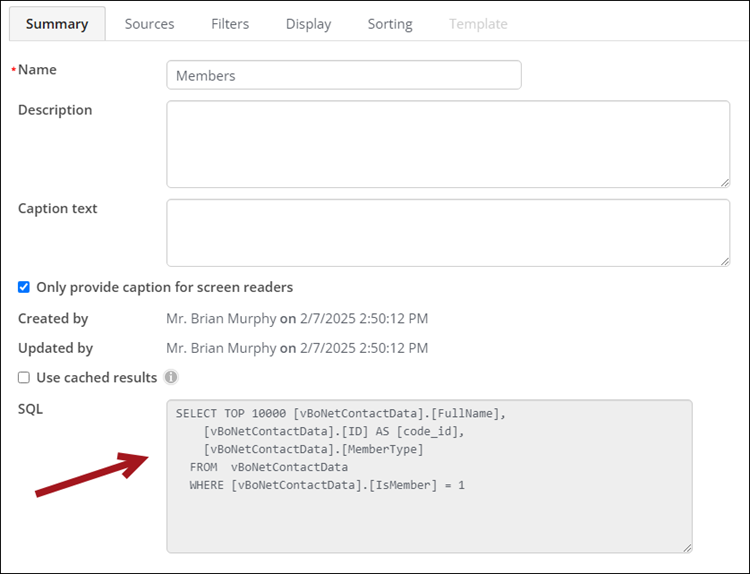Viewport: 750px width, 574px height.
Task: Click inside the Caption text area
Action: click(448, 233)
